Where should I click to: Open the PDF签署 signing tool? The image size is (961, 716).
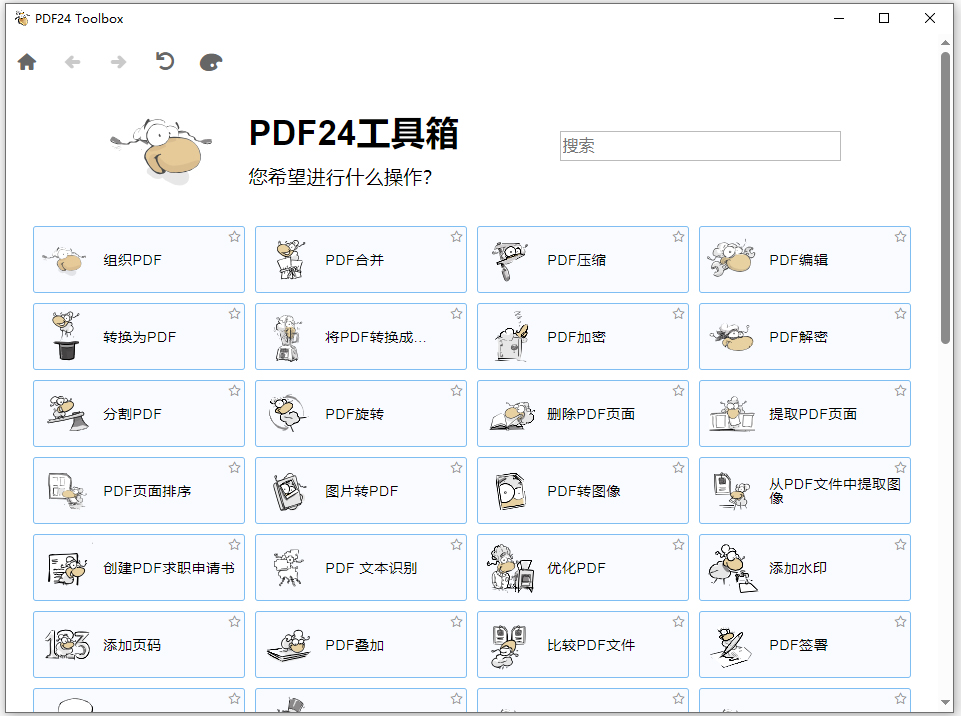click(x=804, y=644)
